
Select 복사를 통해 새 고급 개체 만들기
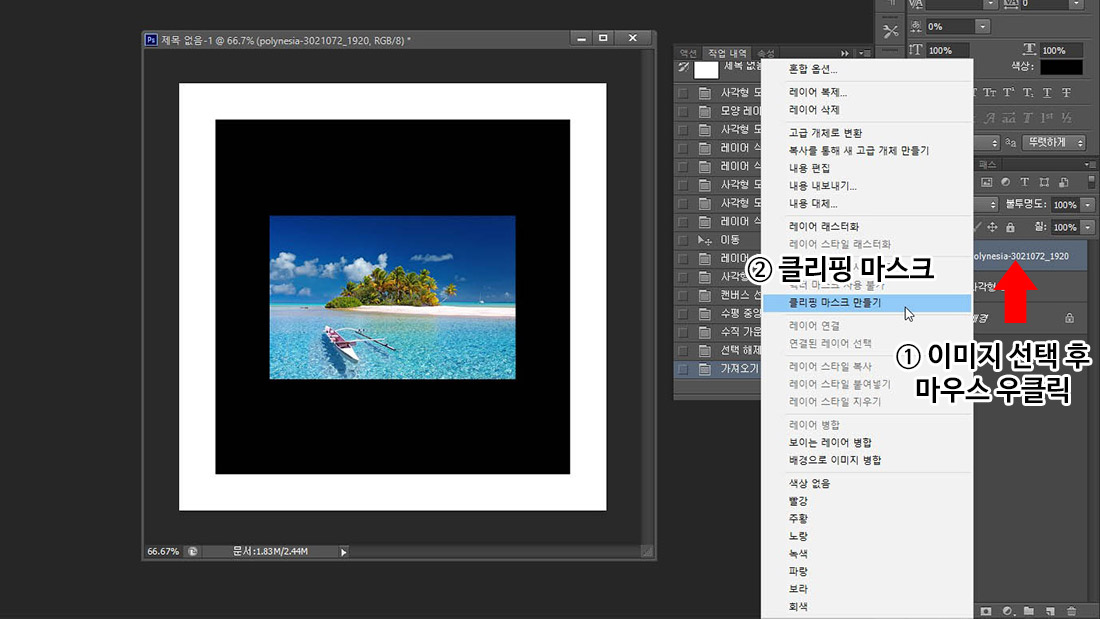(x=866, y=151)
